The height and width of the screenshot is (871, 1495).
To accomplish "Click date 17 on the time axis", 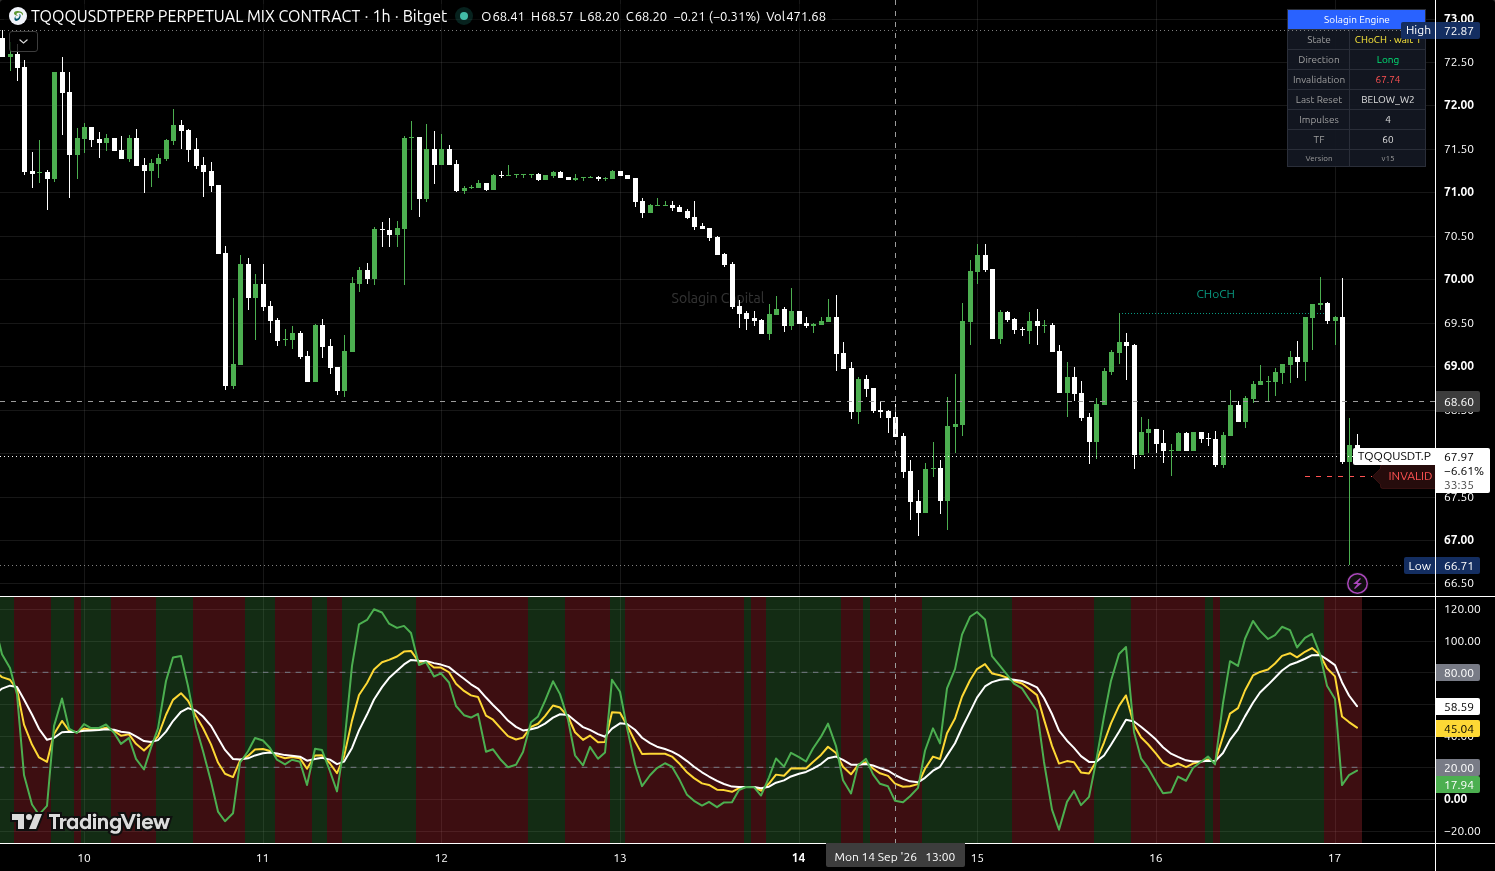I will [x=1334, y=858].
